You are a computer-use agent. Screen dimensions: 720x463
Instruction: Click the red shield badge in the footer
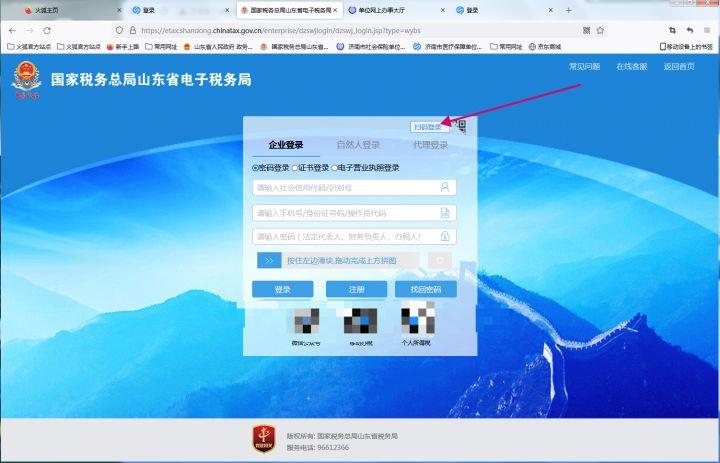(x=264, y=439)
